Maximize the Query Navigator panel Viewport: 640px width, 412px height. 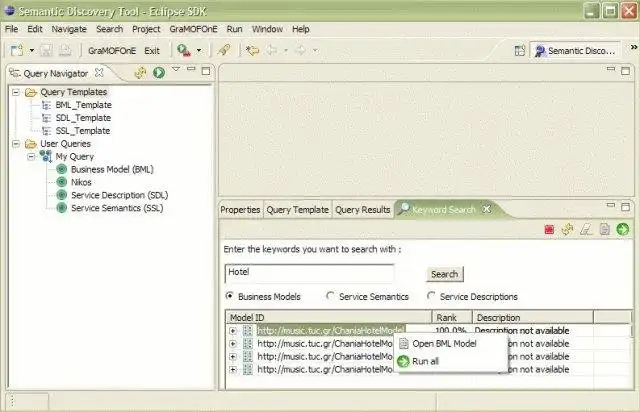(x=206, y=71)
